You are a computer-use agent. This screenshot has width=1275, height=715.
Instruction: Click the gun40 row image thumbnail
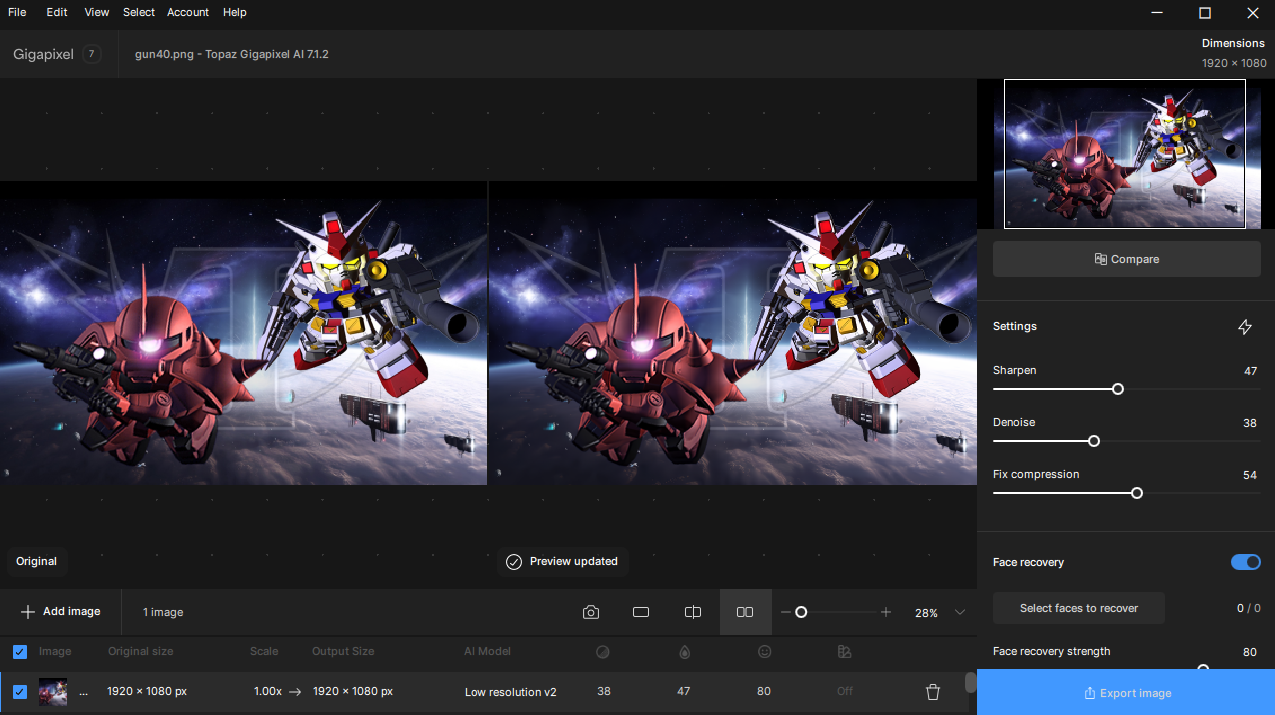[x=53, y=692]
